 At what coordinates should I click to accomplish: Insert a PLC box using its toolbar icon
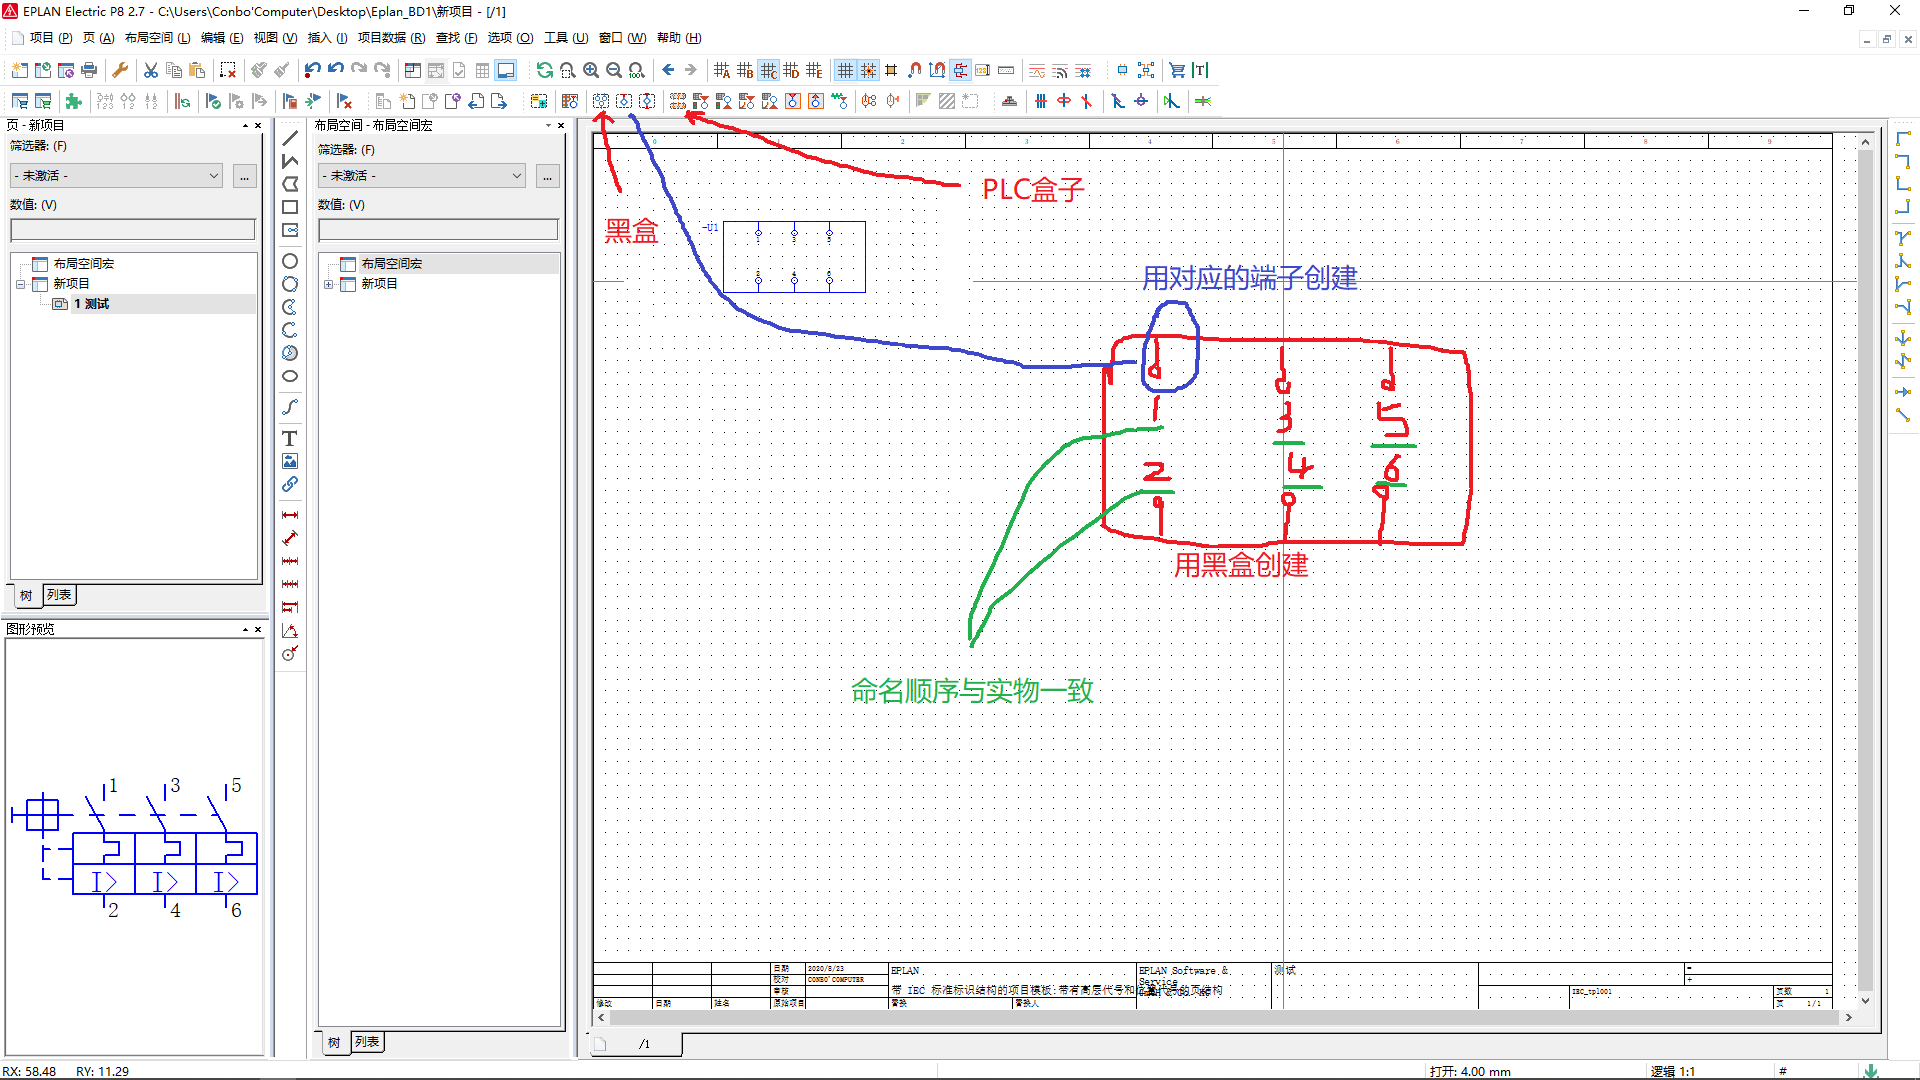(x=678, y=100)
